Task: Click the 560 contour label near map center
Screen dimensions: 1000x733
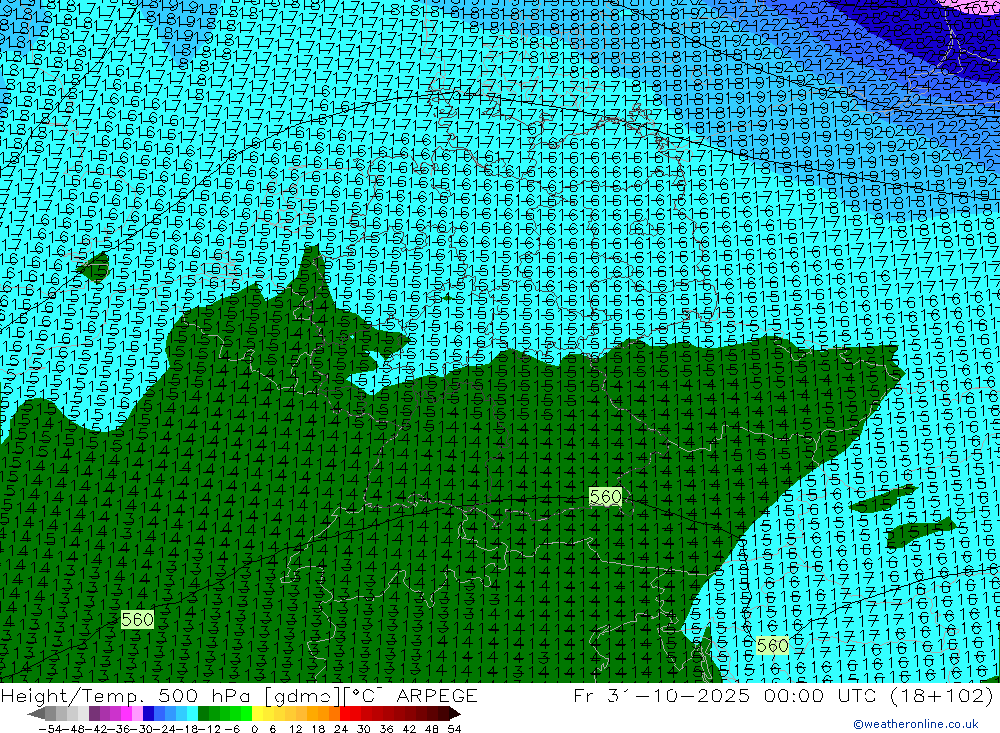Action: click(x=605, y=497)
